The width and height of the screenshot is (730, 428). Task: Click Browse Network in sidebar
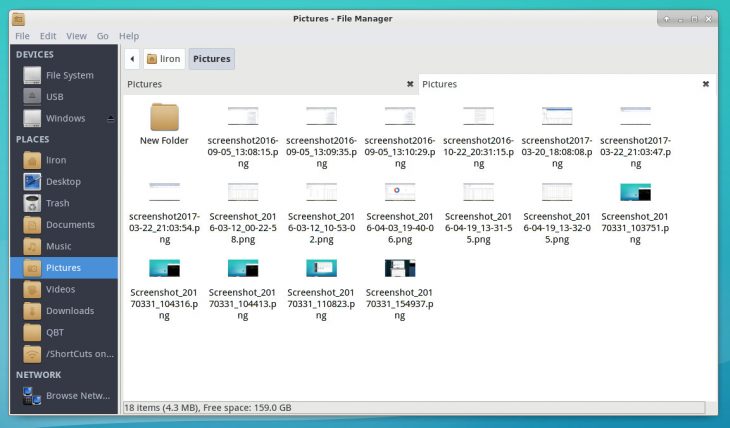tap(64, 396)
